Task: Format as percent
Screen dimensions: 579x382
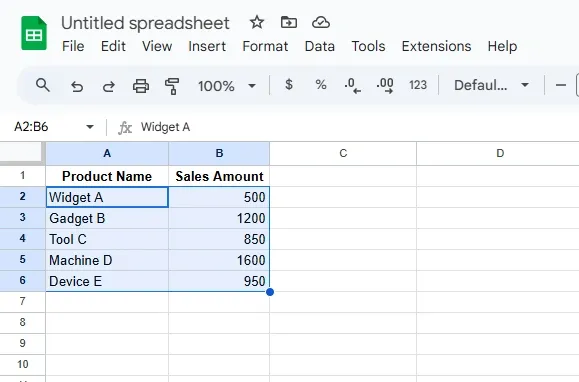Action: [321, 85]
